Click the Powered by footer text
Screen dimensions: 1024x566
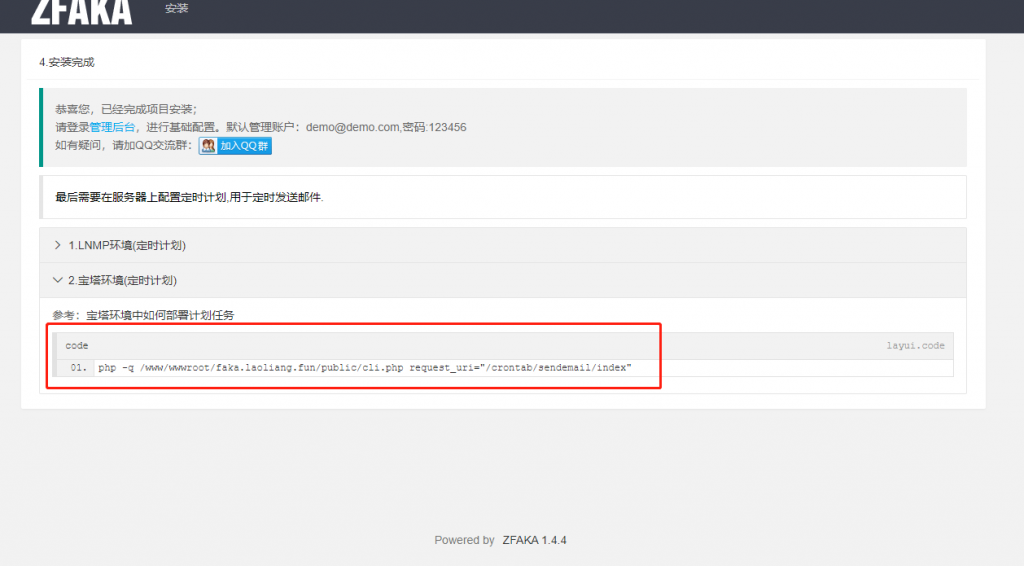tap(464, 540)
